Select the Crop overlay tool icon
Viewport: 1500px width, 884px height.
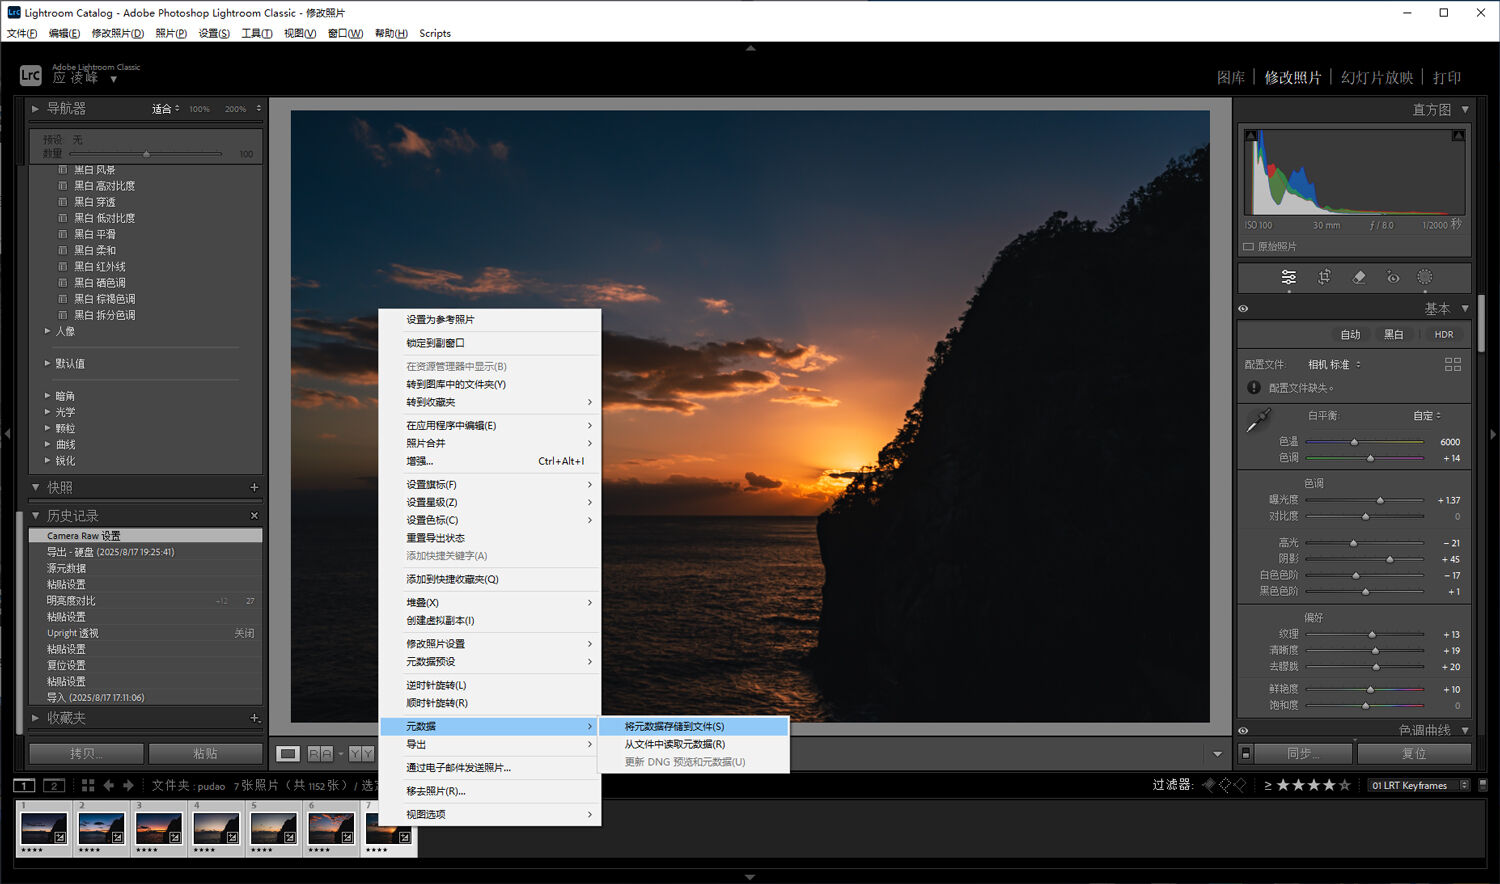pos(1324,277)
